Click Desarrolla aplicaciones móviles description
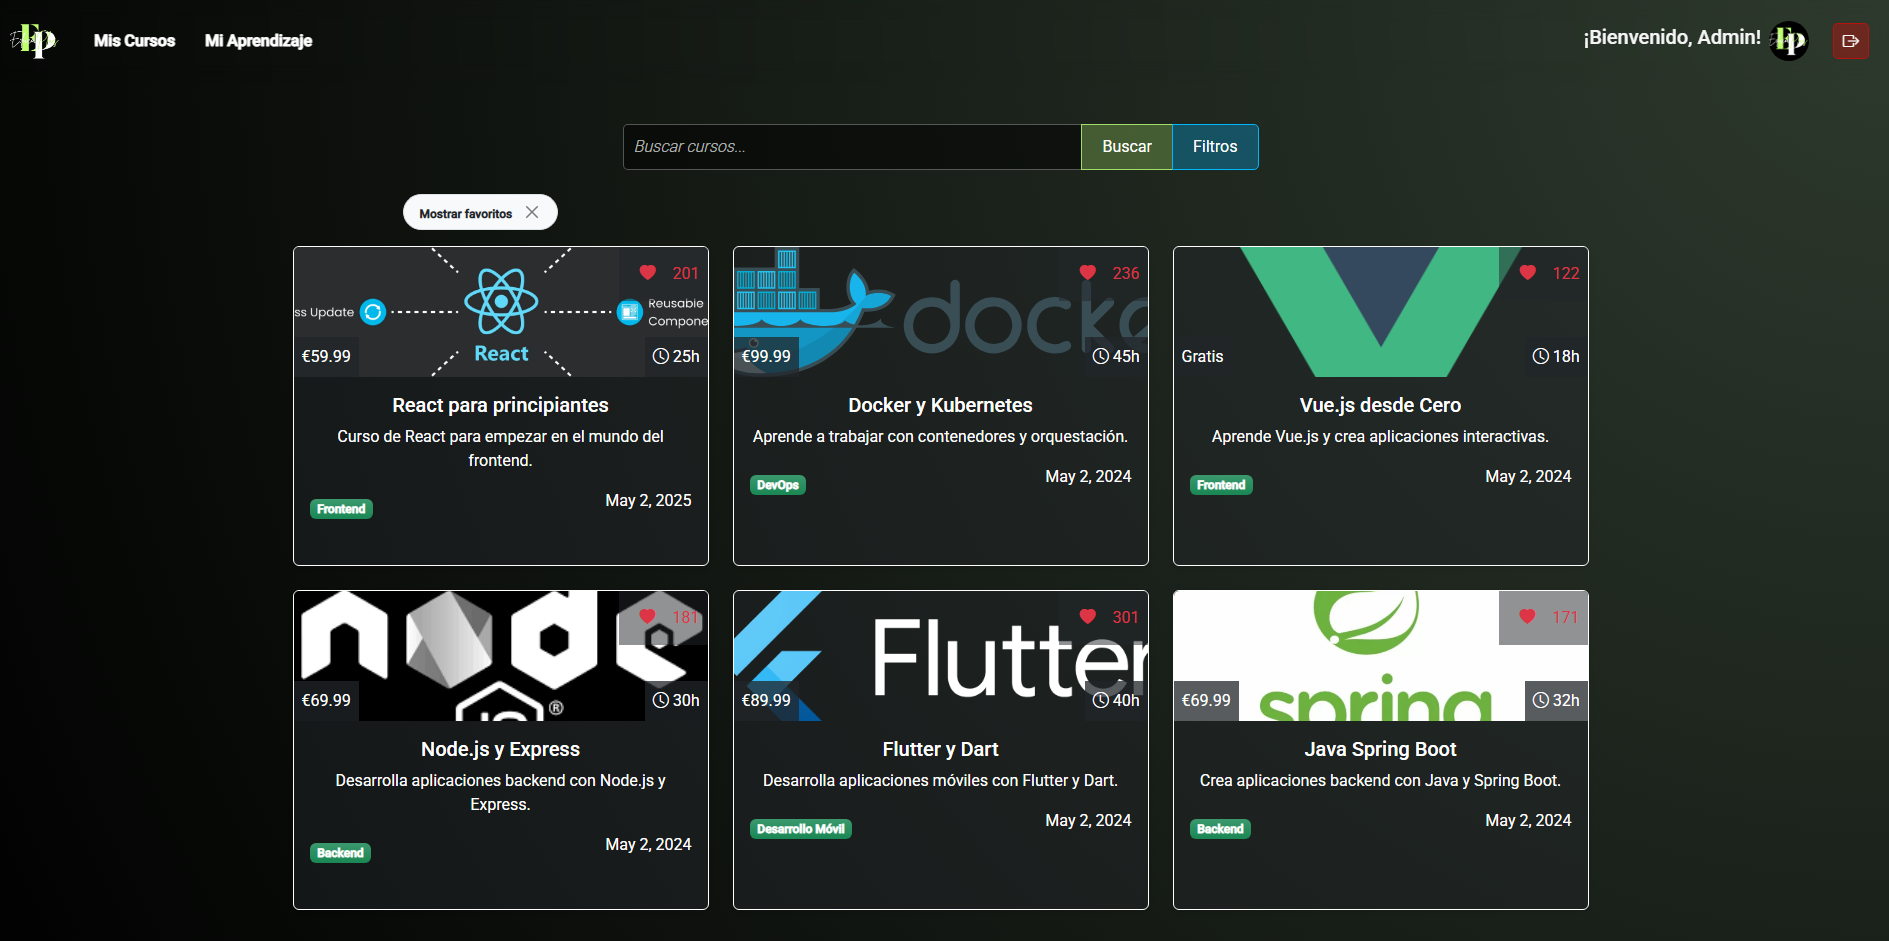This screenshot has width=1889, height=941. [x=940, y=780]
